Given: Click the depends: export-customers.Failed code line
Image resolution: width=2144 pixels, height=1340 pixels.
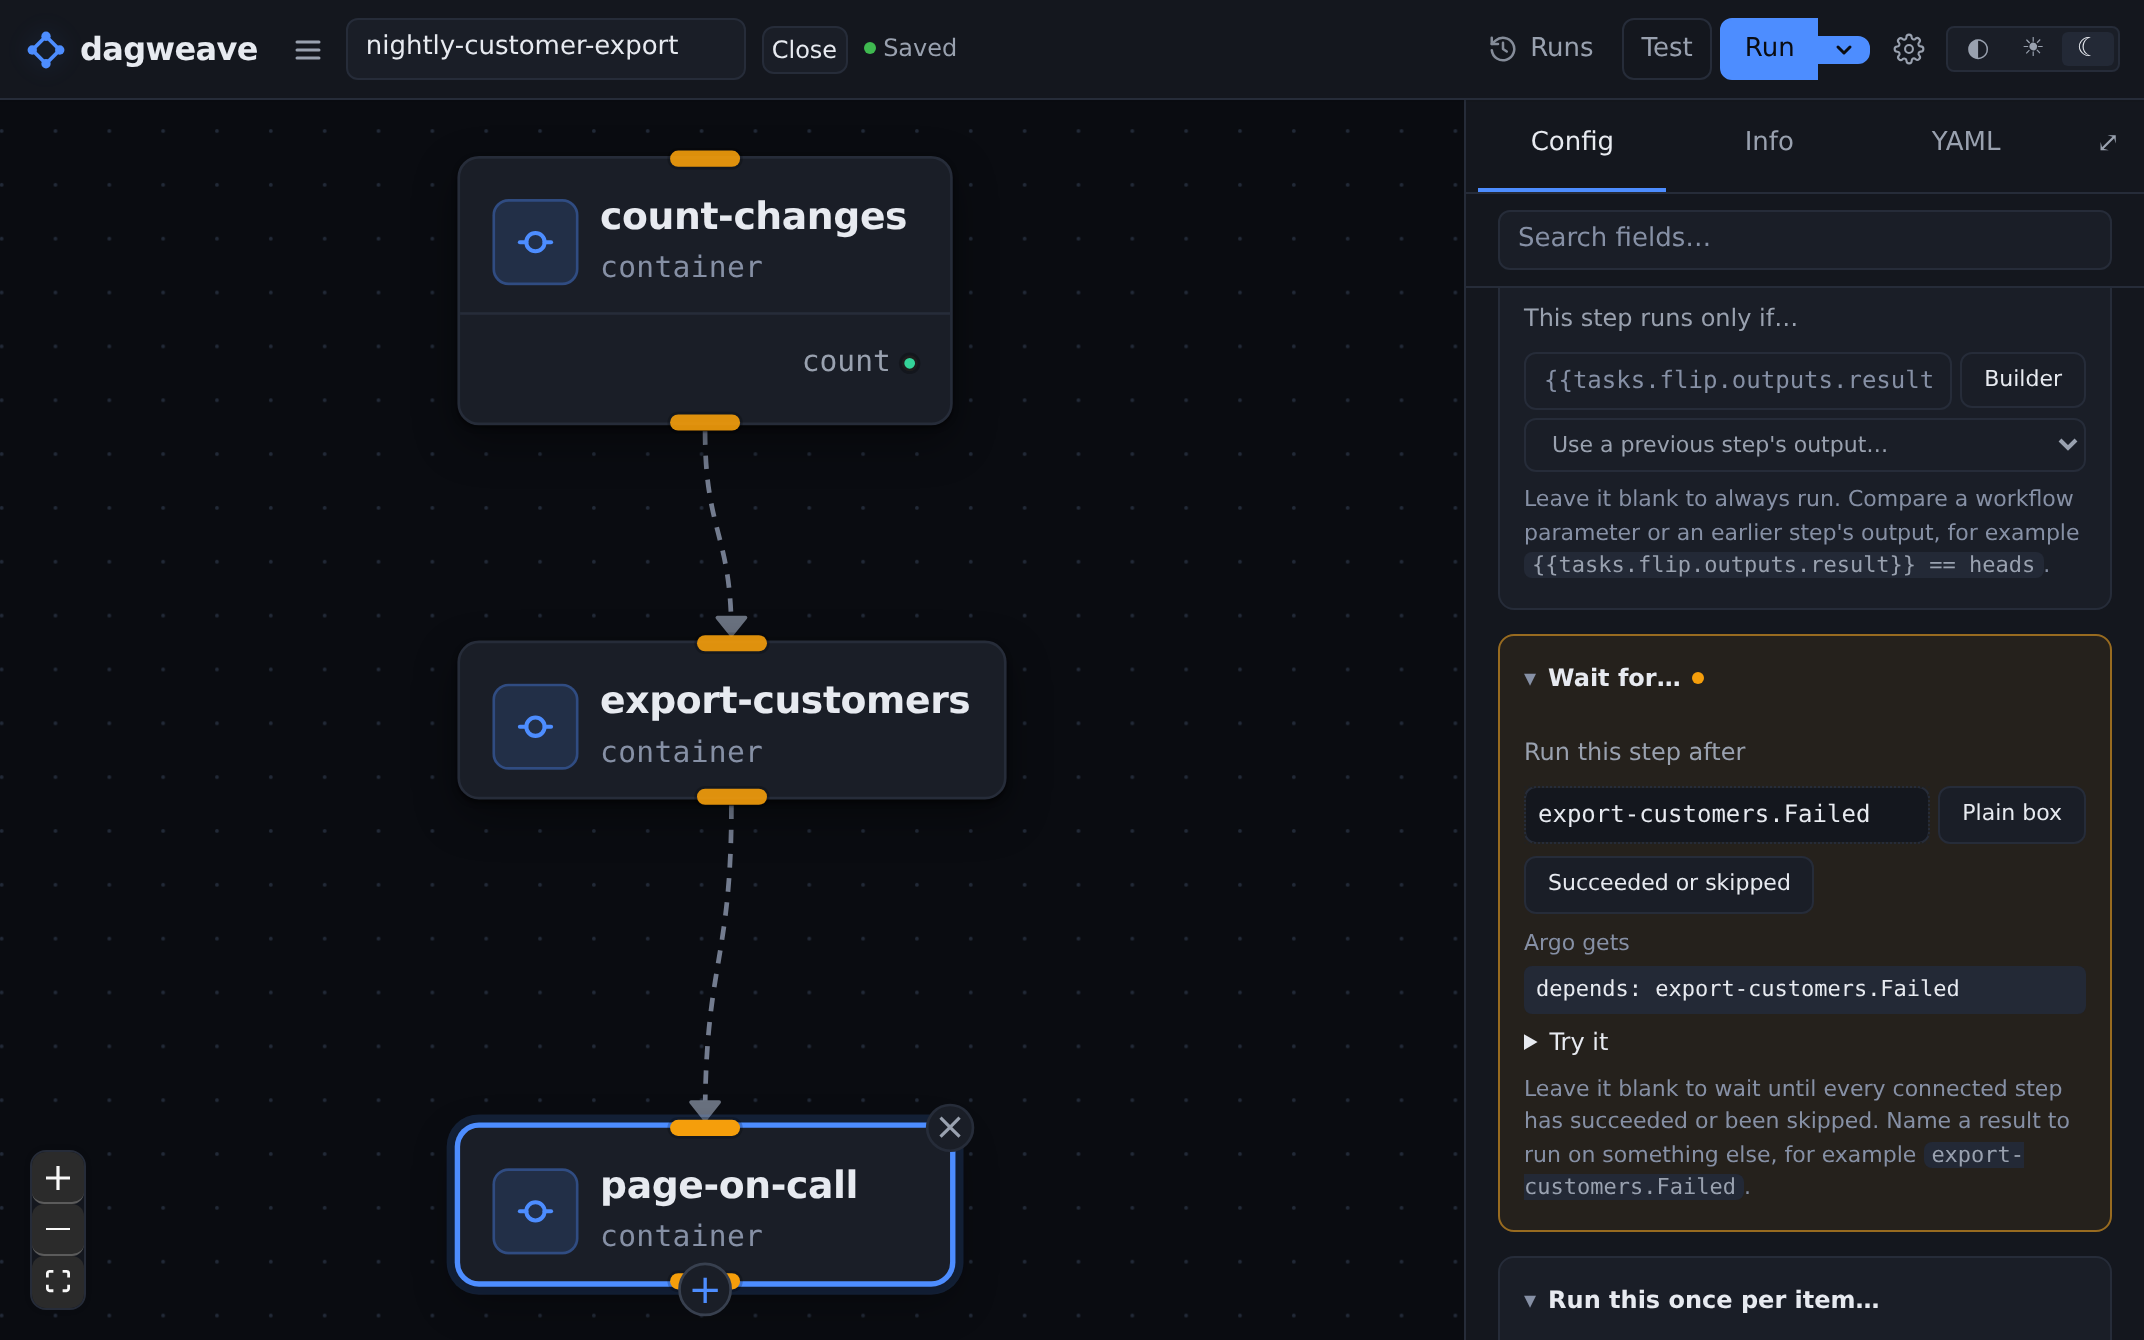Looking at the screenshot, I should (1804, 989).
